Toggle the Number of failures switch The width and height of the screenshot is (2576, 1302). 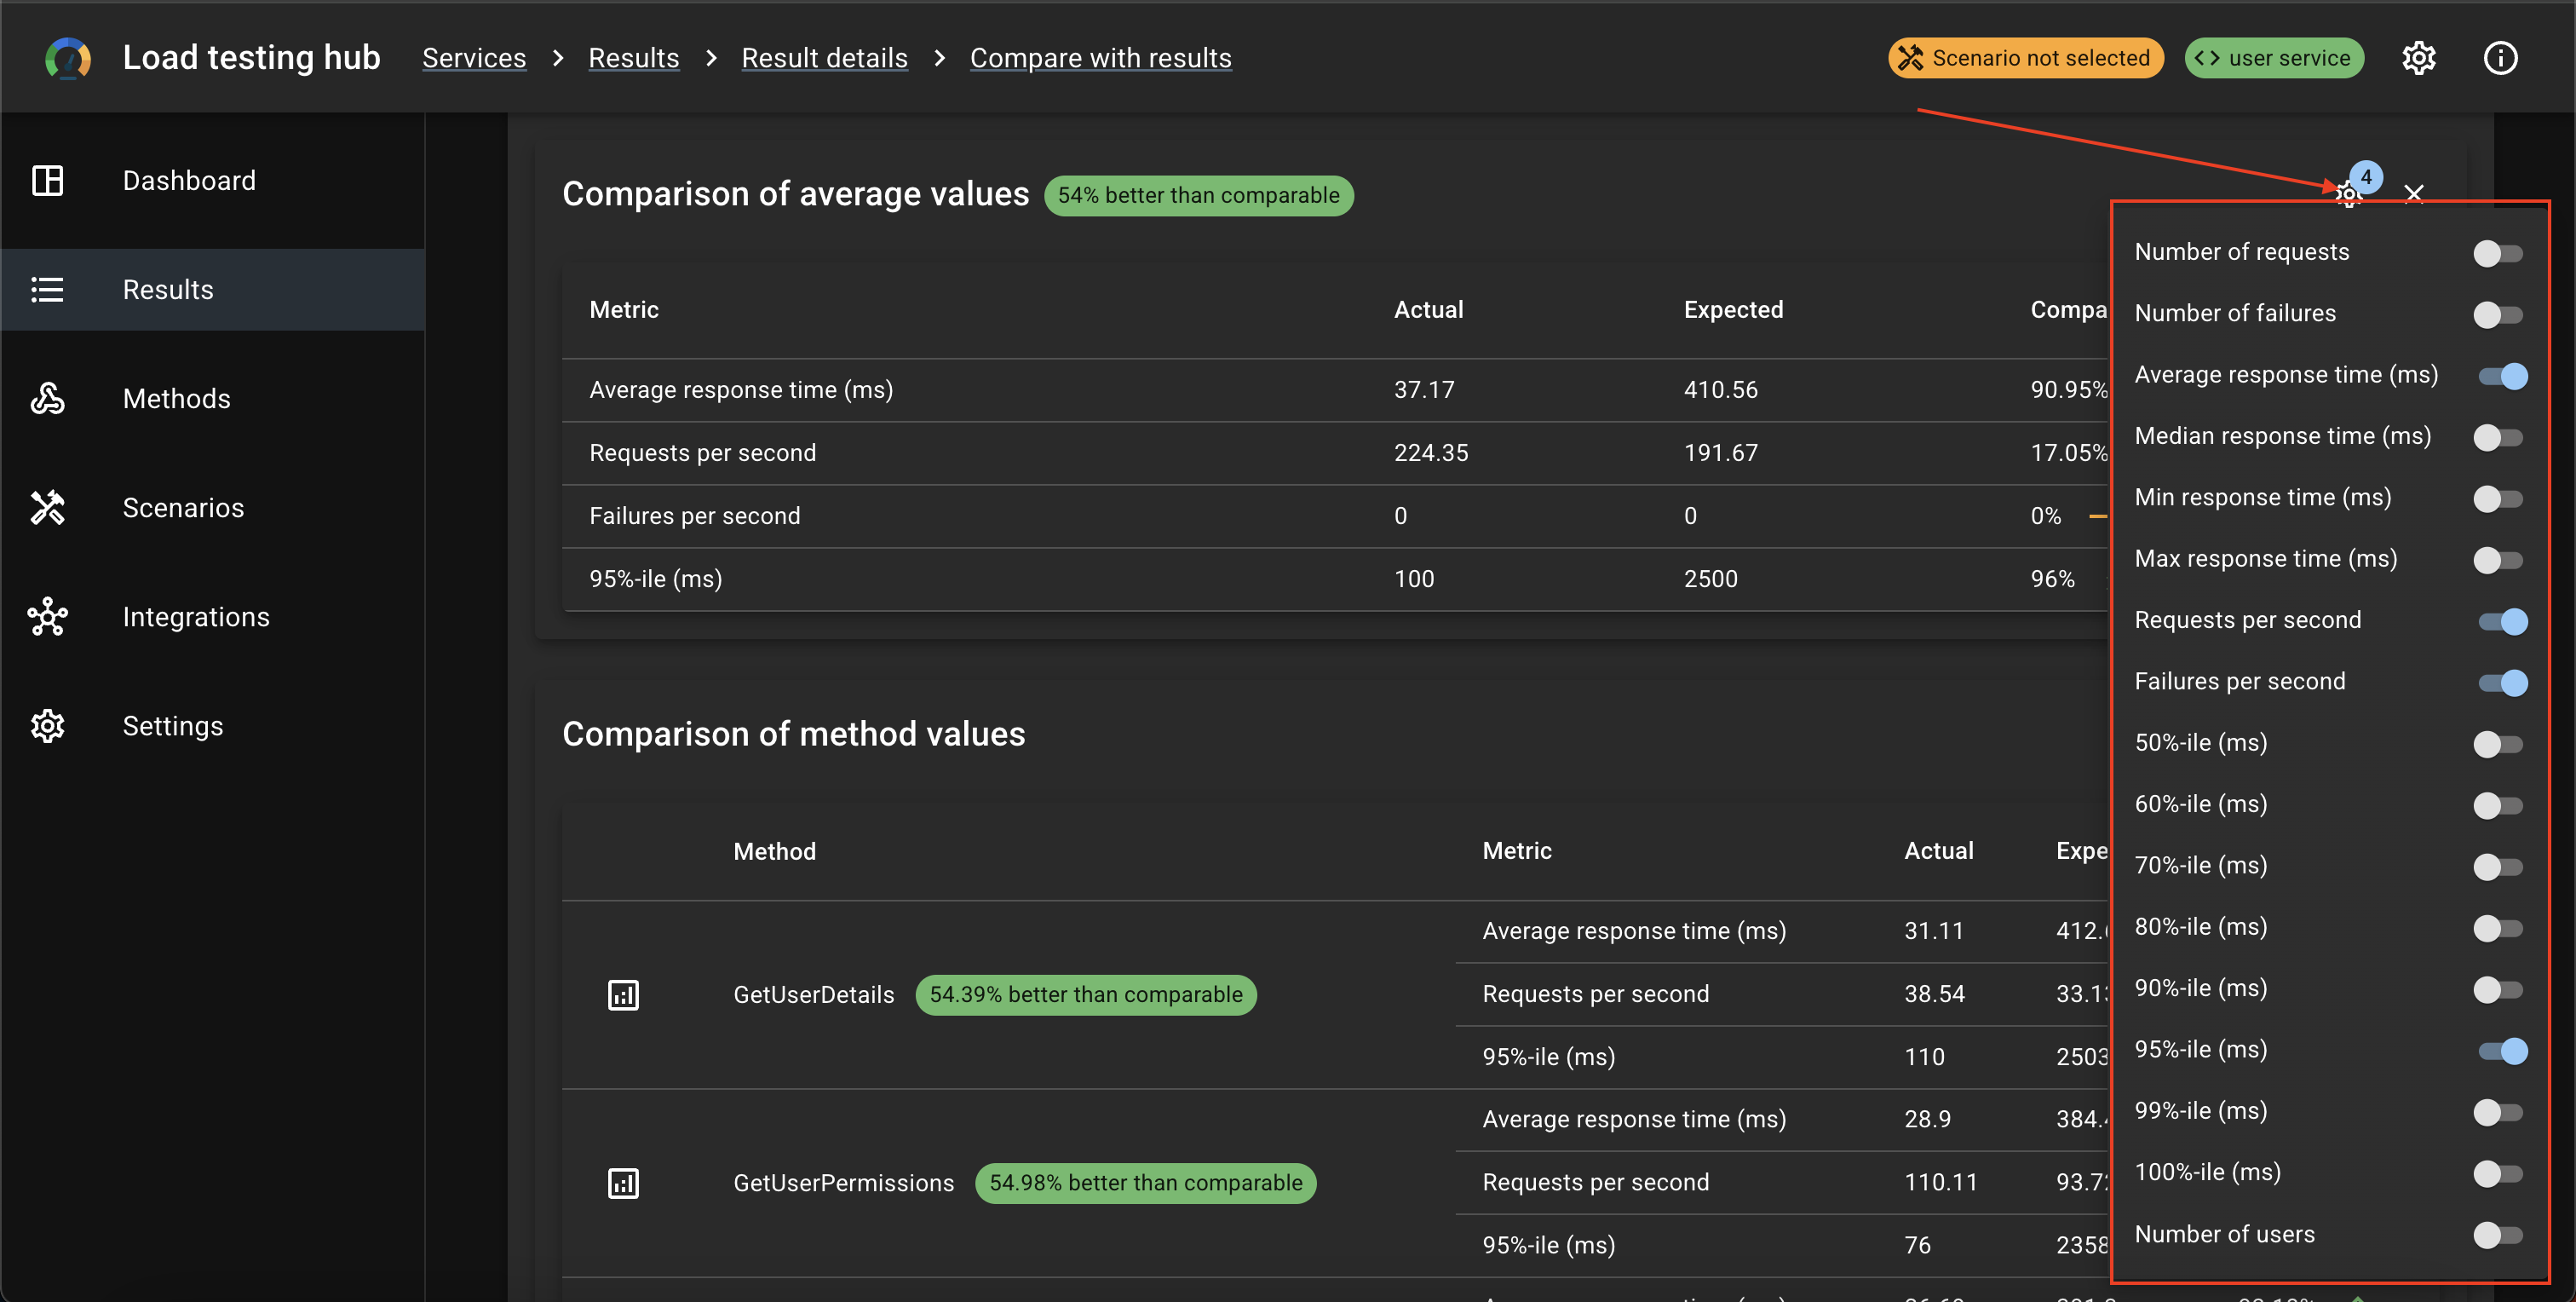coord(2498,315)
